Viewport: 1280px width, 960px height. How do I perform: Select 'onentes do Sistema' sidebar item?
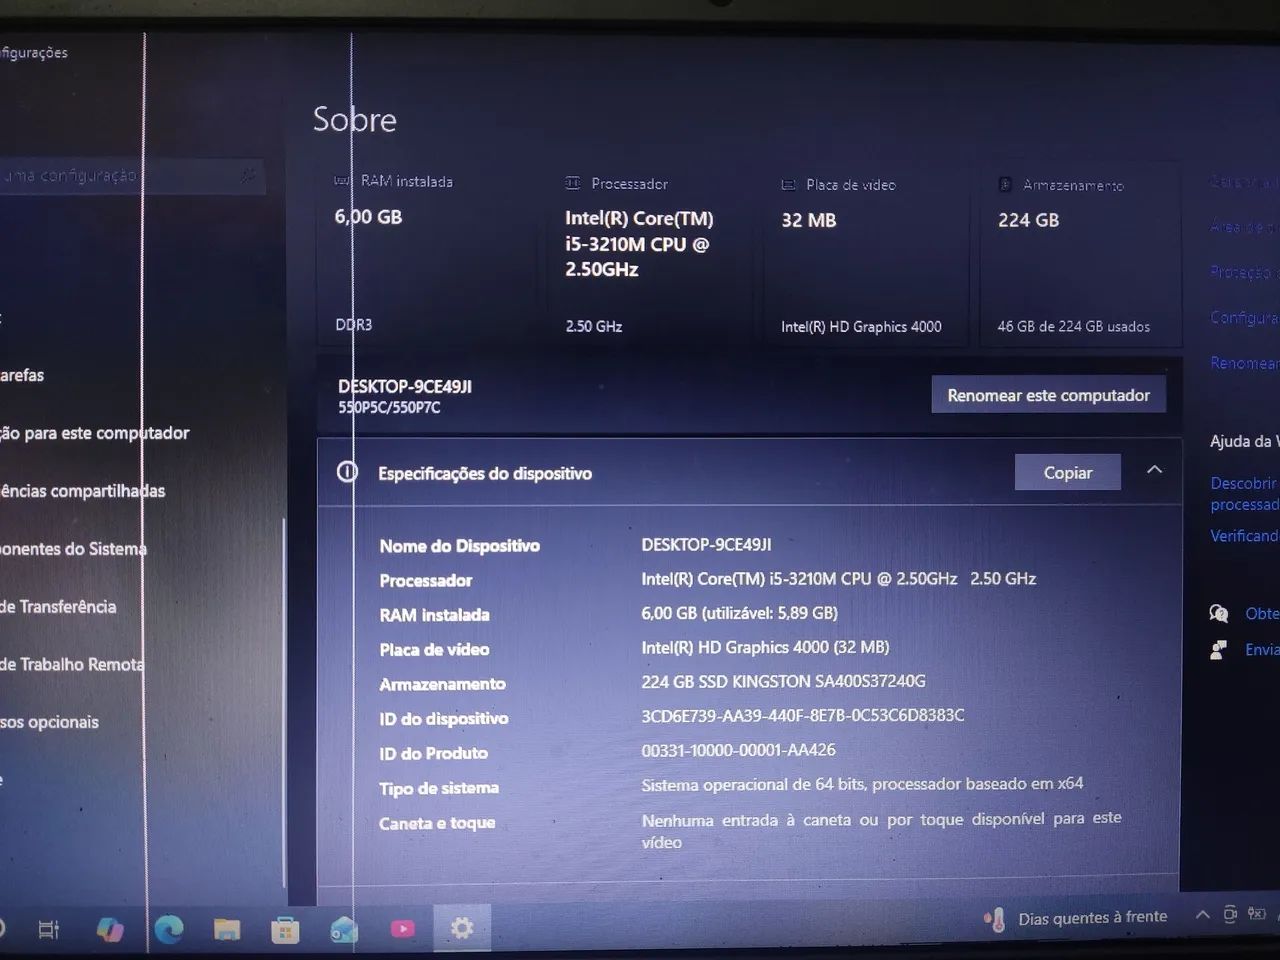tap(74, 549)
